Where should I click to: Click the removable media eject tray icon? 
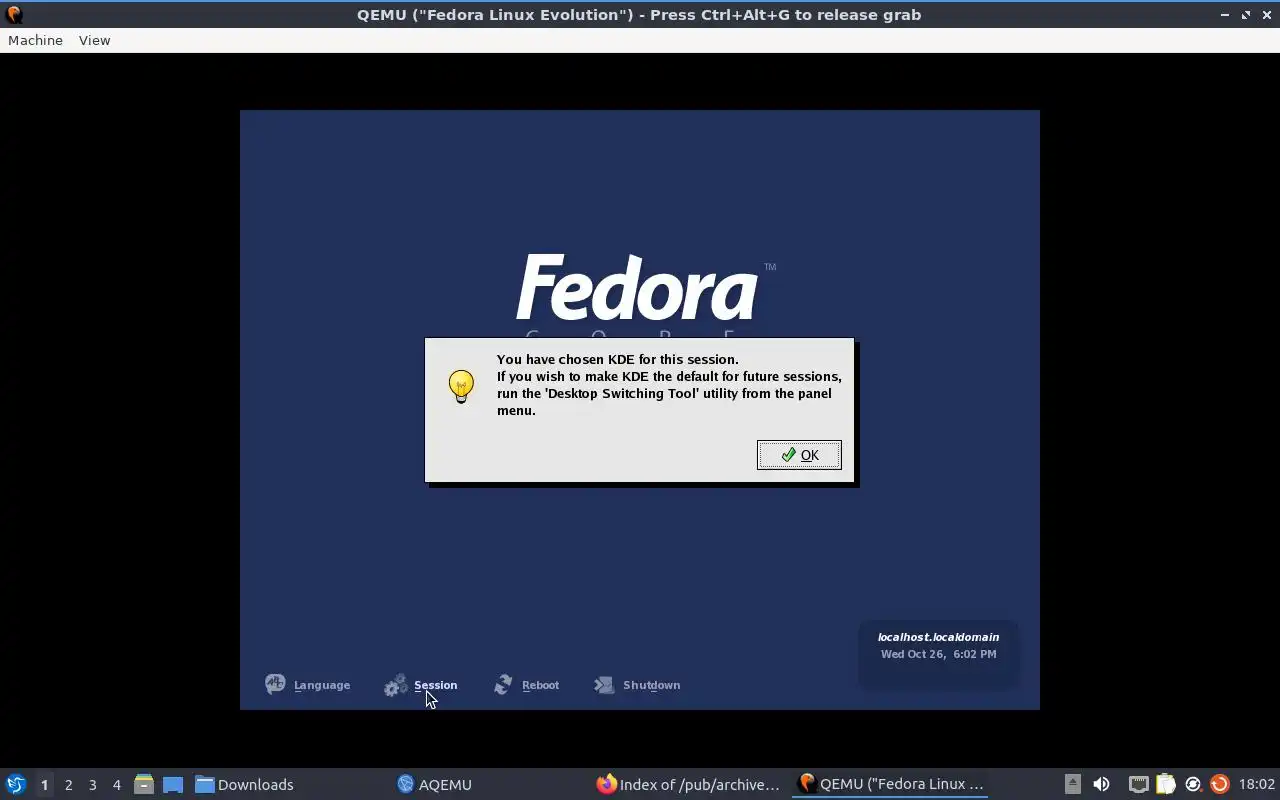1072,785
